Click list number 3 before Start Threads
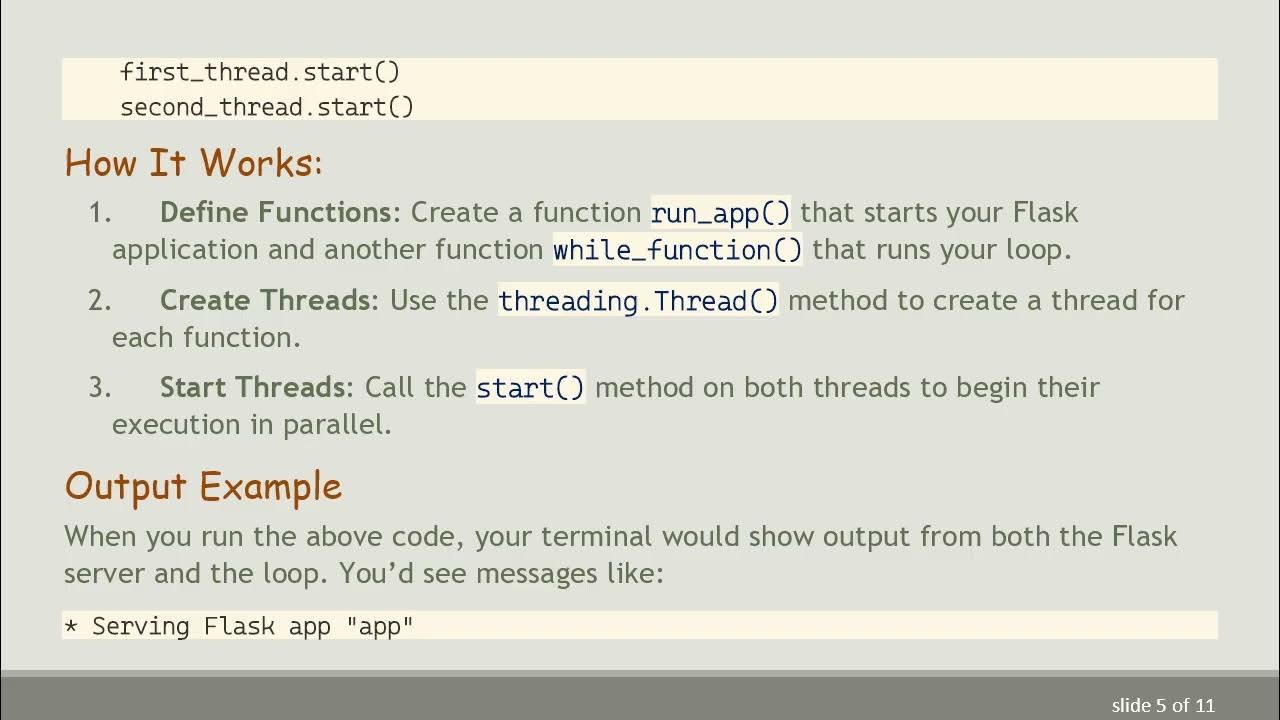The height and width of the screenshot is (720, 1280). [99, 388]
